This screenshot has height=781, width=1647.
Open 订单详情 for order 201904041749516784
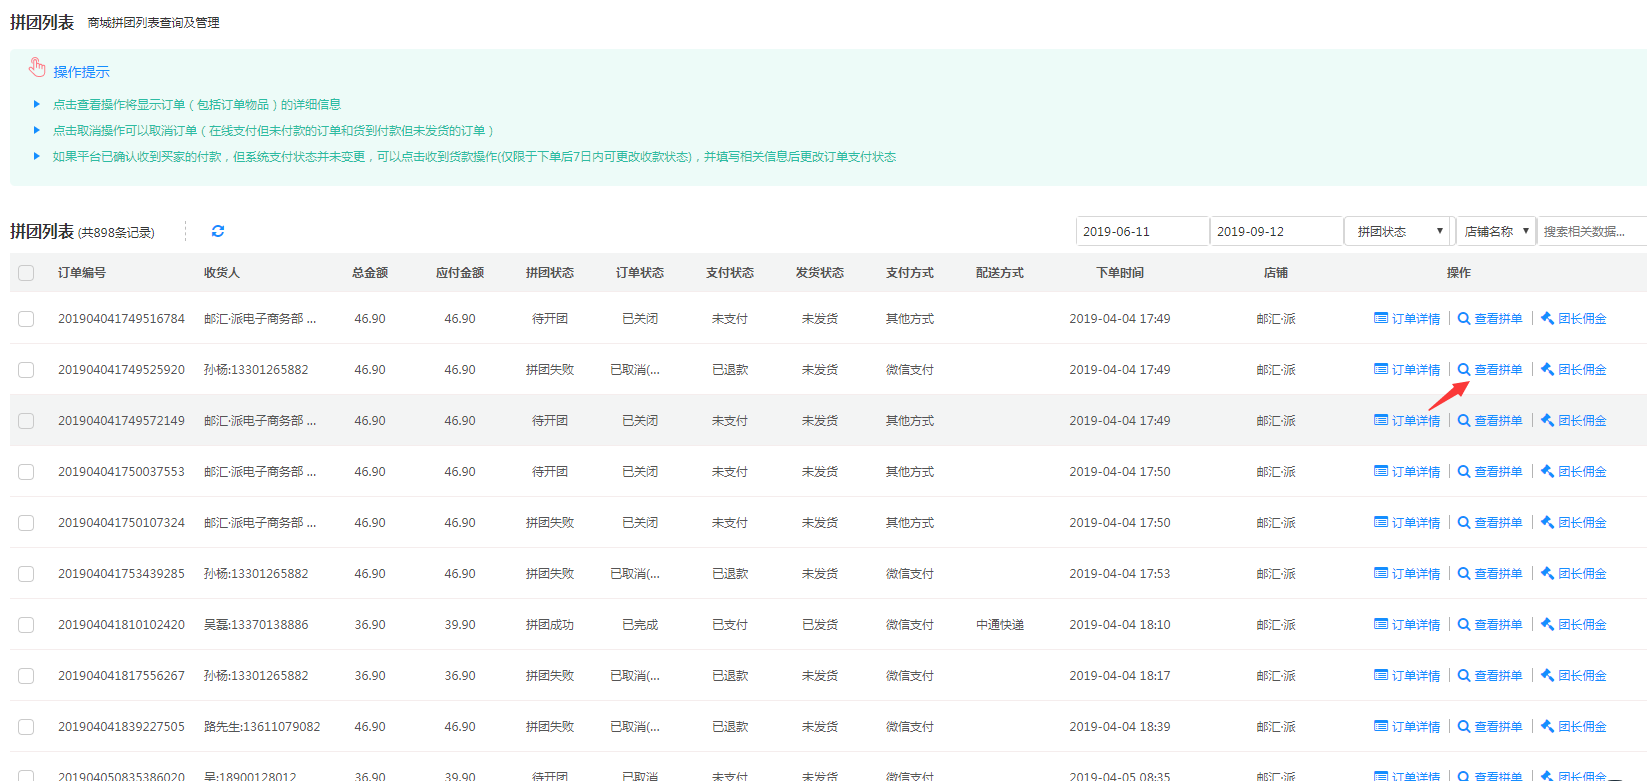1407,319
